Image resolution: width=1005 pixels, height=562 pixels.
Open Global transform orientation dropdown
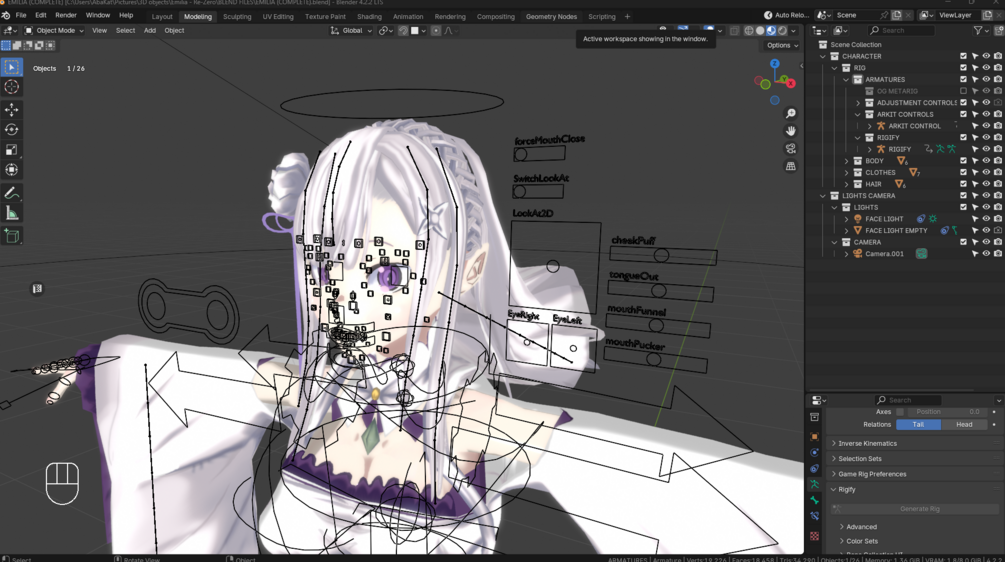pyautogui.click(x=351, y=30)
